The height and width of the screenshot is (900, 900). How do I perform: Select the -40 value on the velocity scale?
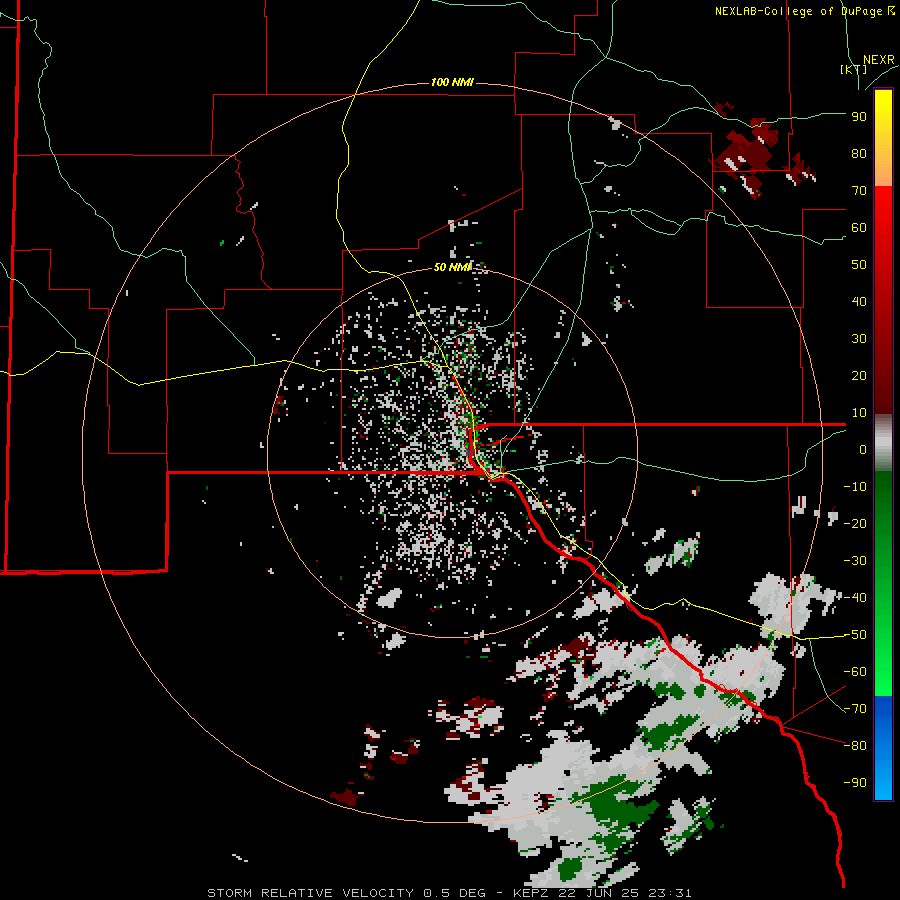point(855,598)
